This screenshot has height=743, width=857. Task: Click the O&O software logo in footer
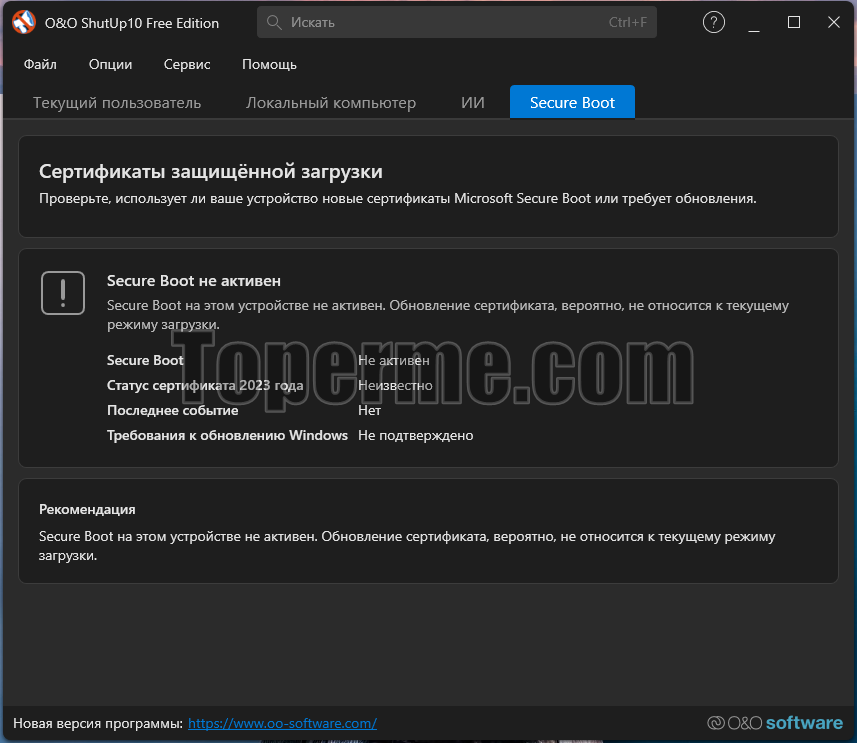pos(775,723)
